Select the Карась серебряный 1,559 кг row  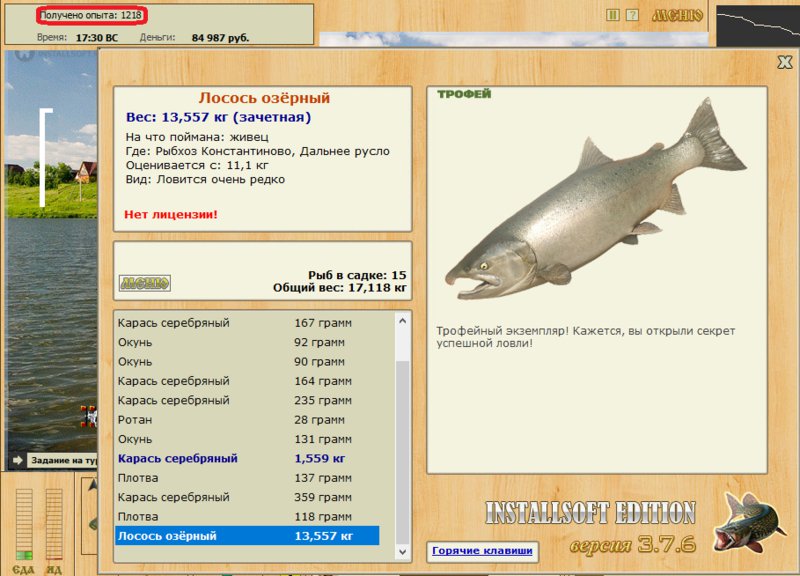[x=247, y=459]
